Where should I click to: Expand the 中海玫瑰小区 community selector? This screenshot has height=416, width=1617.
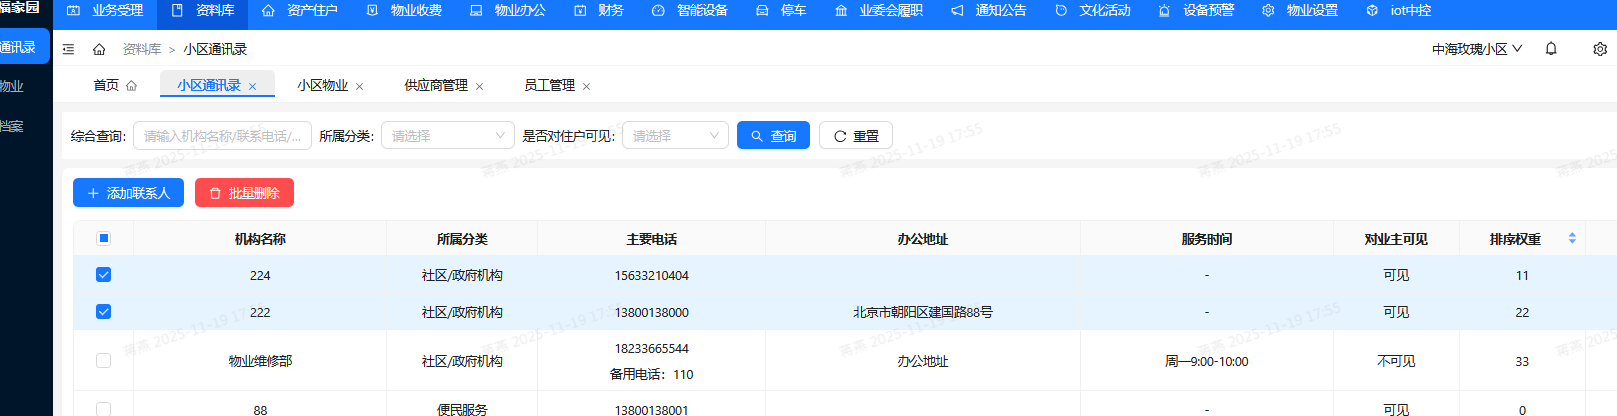pyautogui.click(x=1476, y=49)
